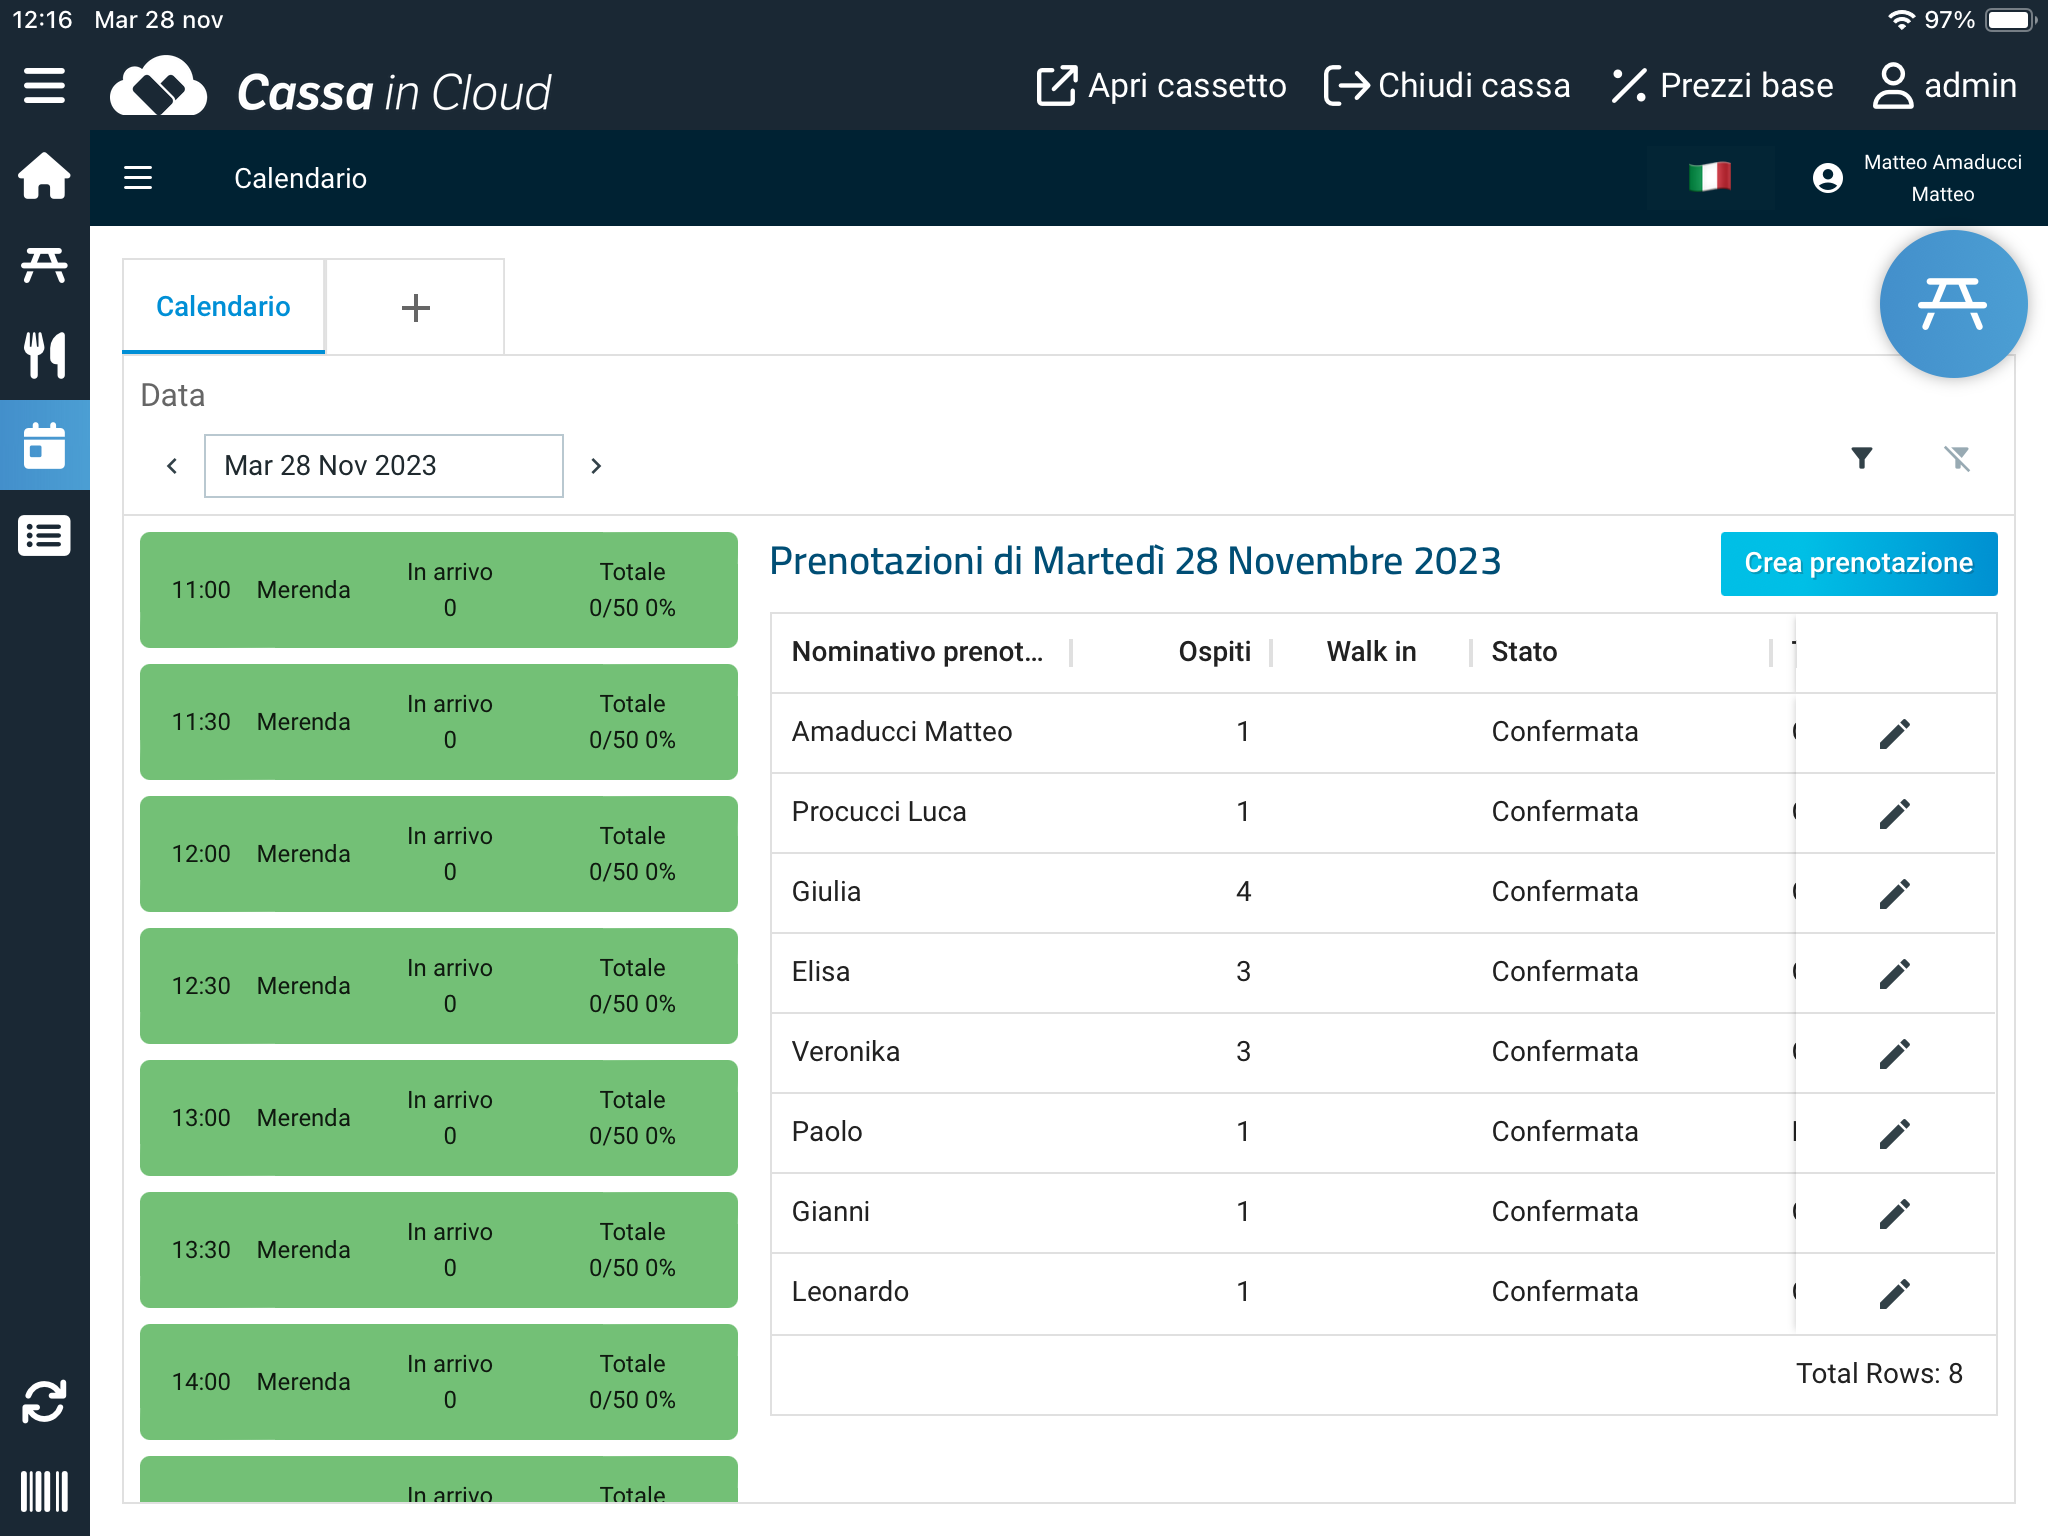Open the fork and knife menu icon
Viewport: 2048px width, 1536px height.
click(44, 355)
